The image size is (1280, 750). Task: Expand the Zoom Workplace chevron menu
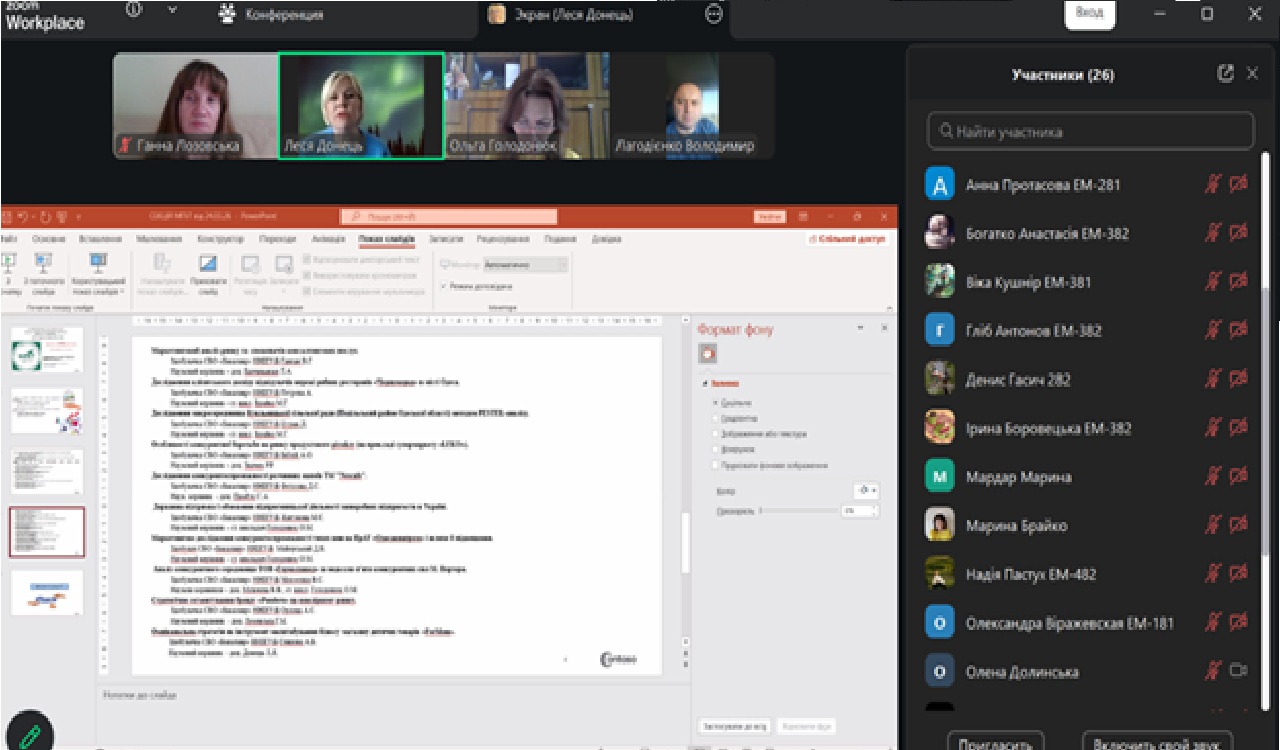pyautogui.click(x=172, y=11)
